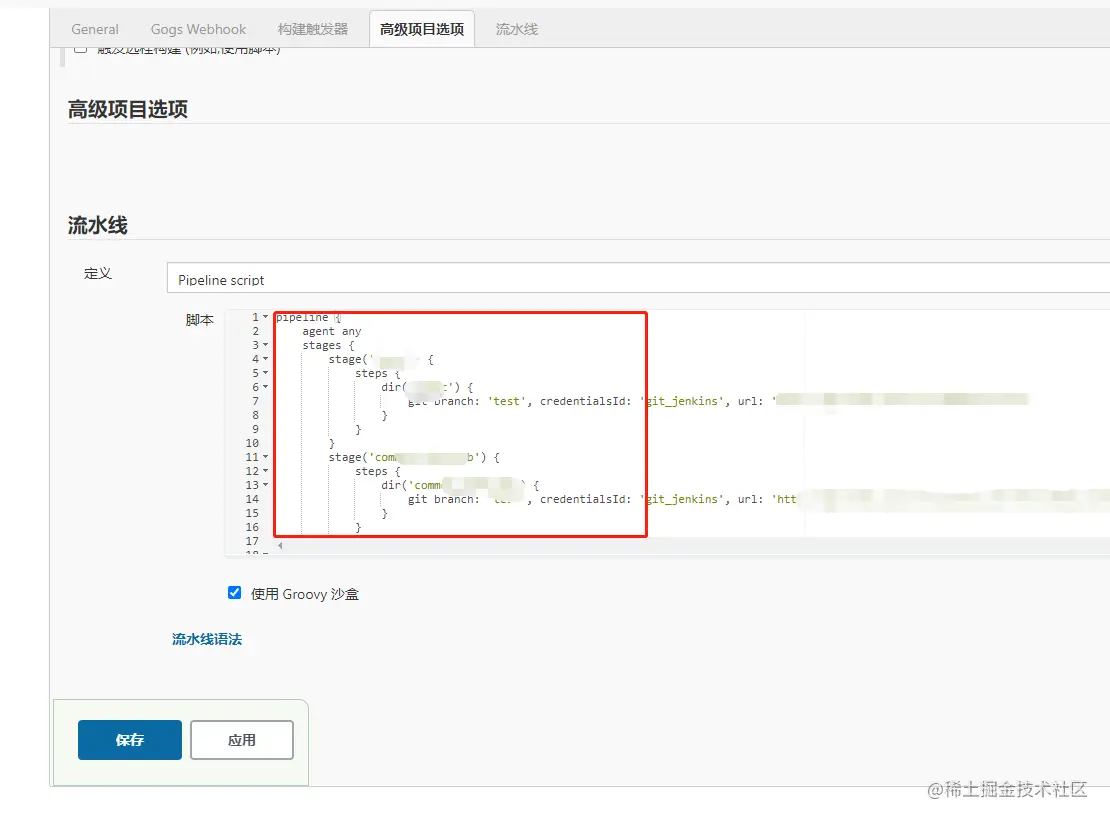Click line number 10 in the gutter

point(252,443)
